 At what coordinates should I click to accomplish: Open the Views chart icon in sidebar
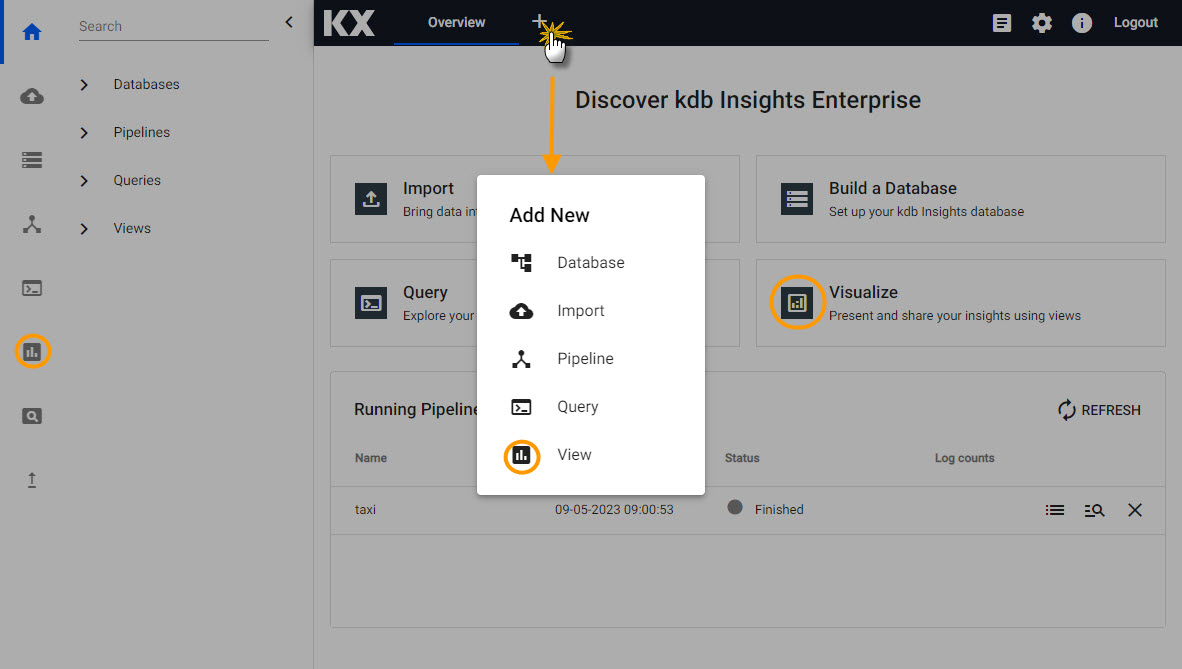pos(32,351)
